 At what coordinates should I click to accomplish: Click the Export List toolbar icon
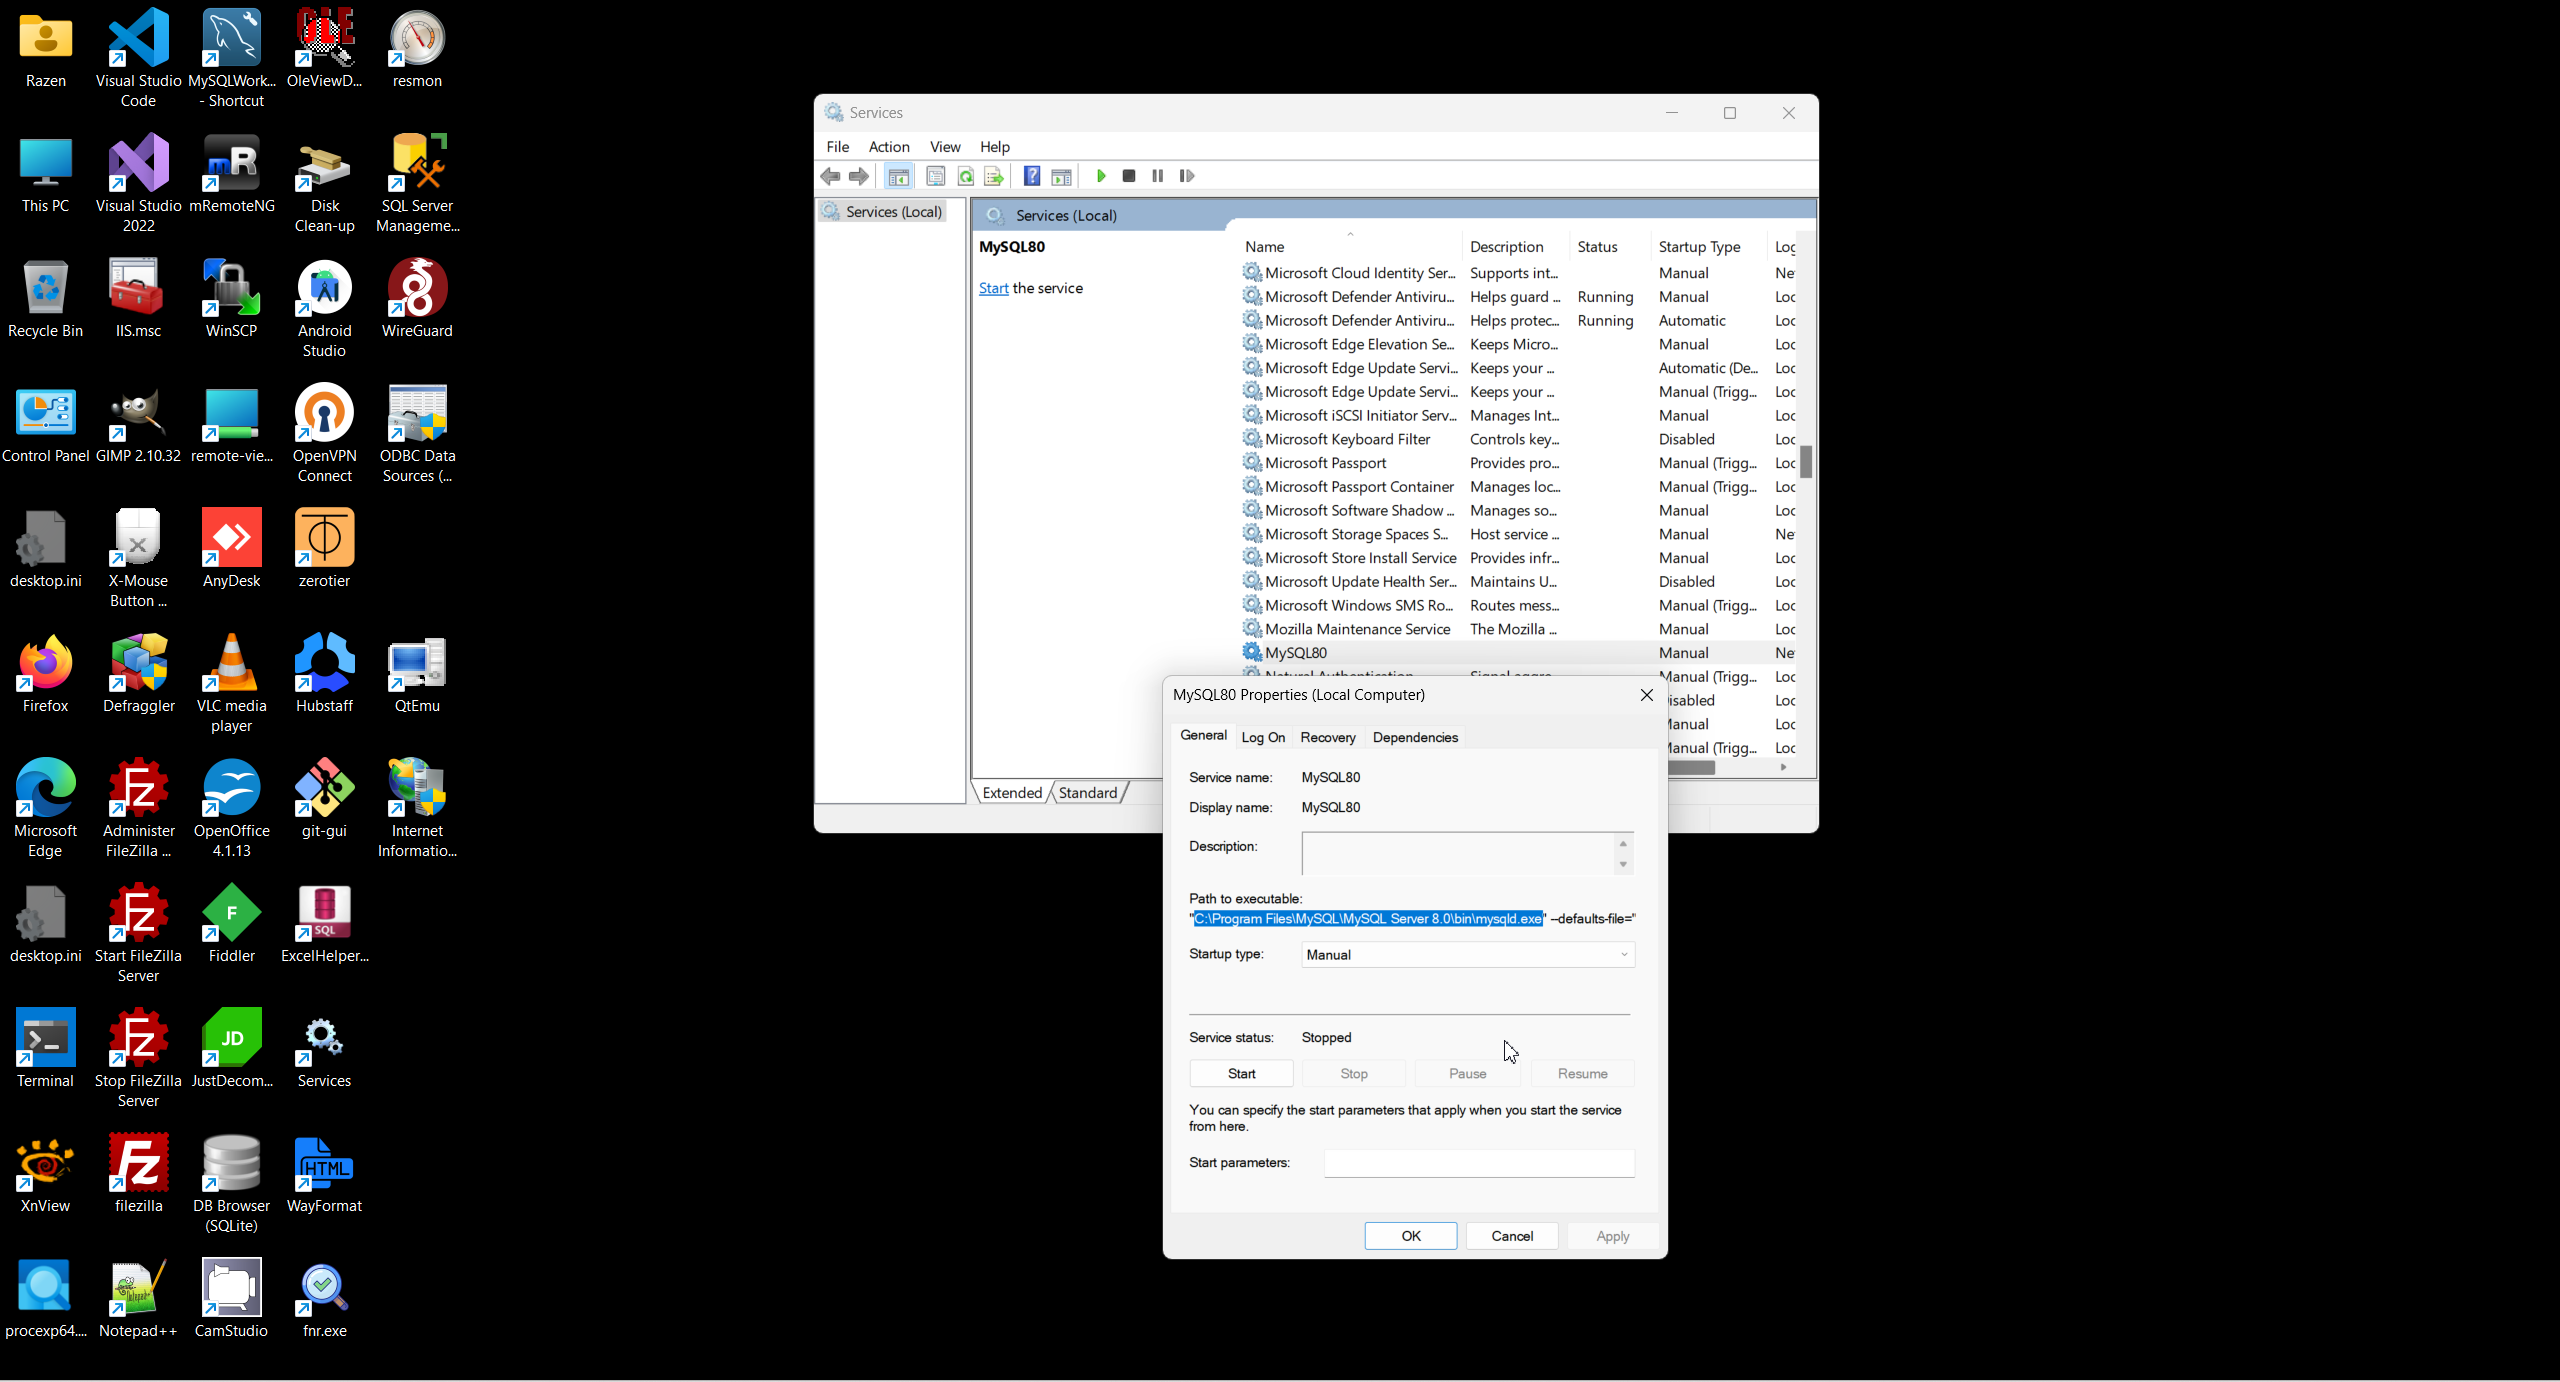(993, 176)
